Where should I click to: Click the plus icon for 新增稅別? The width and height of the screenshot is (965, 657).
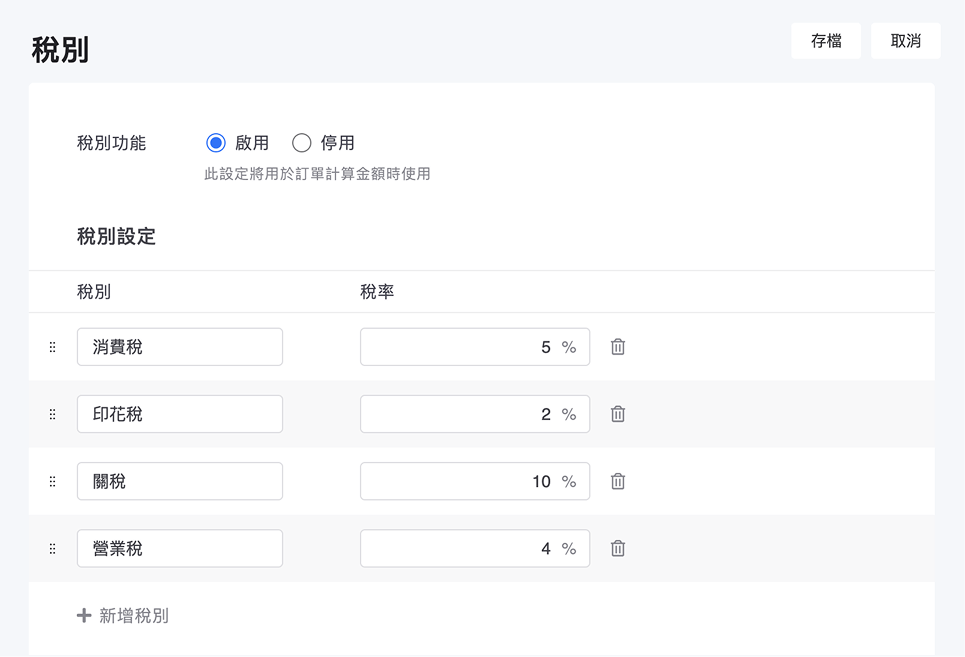coord(84,615)
